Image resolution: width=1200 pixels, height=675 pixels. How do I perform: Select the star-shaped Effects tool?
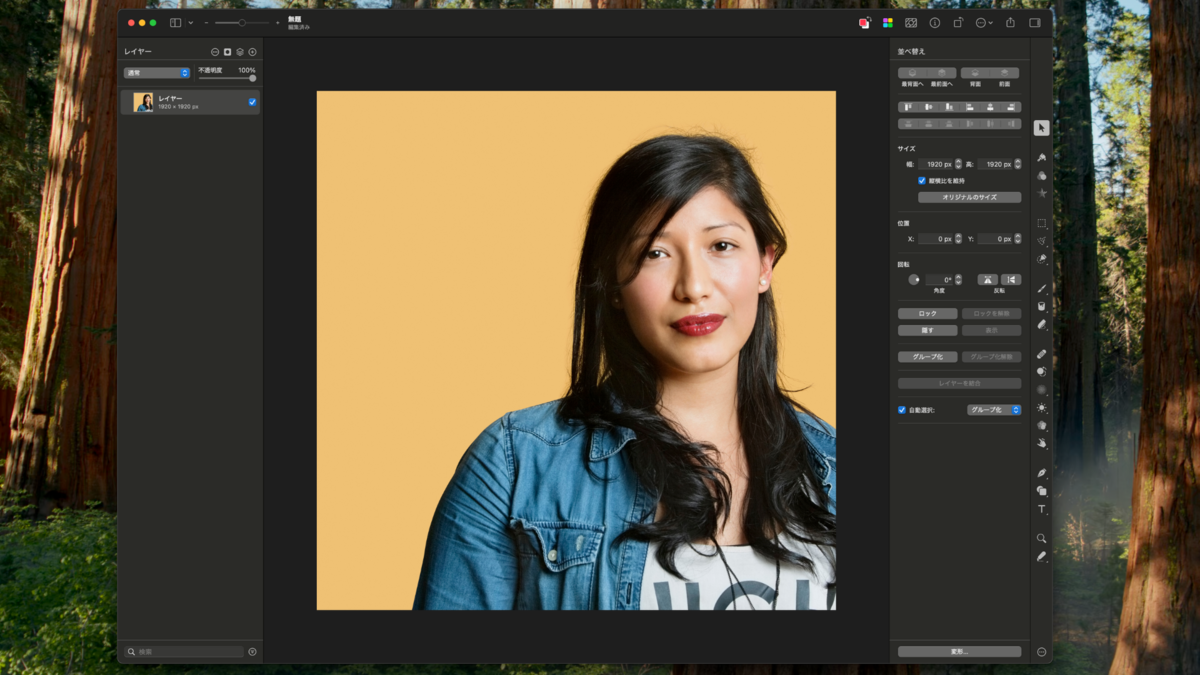click(1041, 193)
